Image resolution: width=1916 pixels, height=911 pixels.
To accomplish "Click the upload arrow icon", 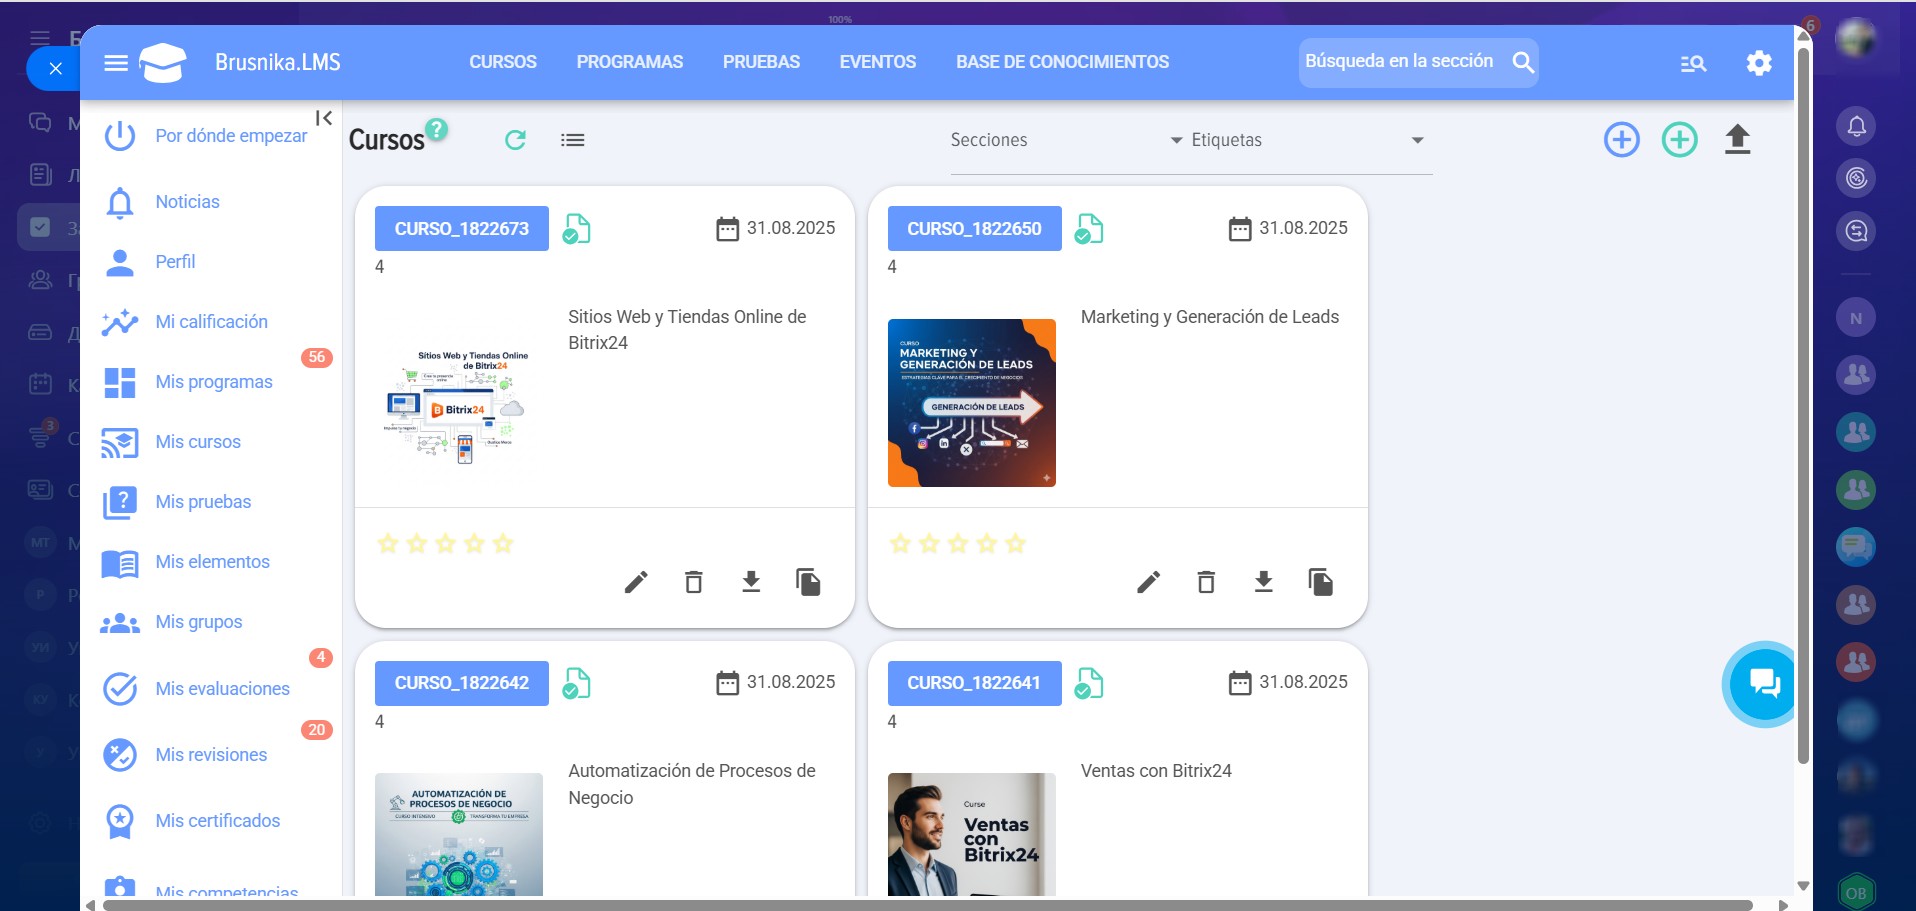I will point(1737,140).
